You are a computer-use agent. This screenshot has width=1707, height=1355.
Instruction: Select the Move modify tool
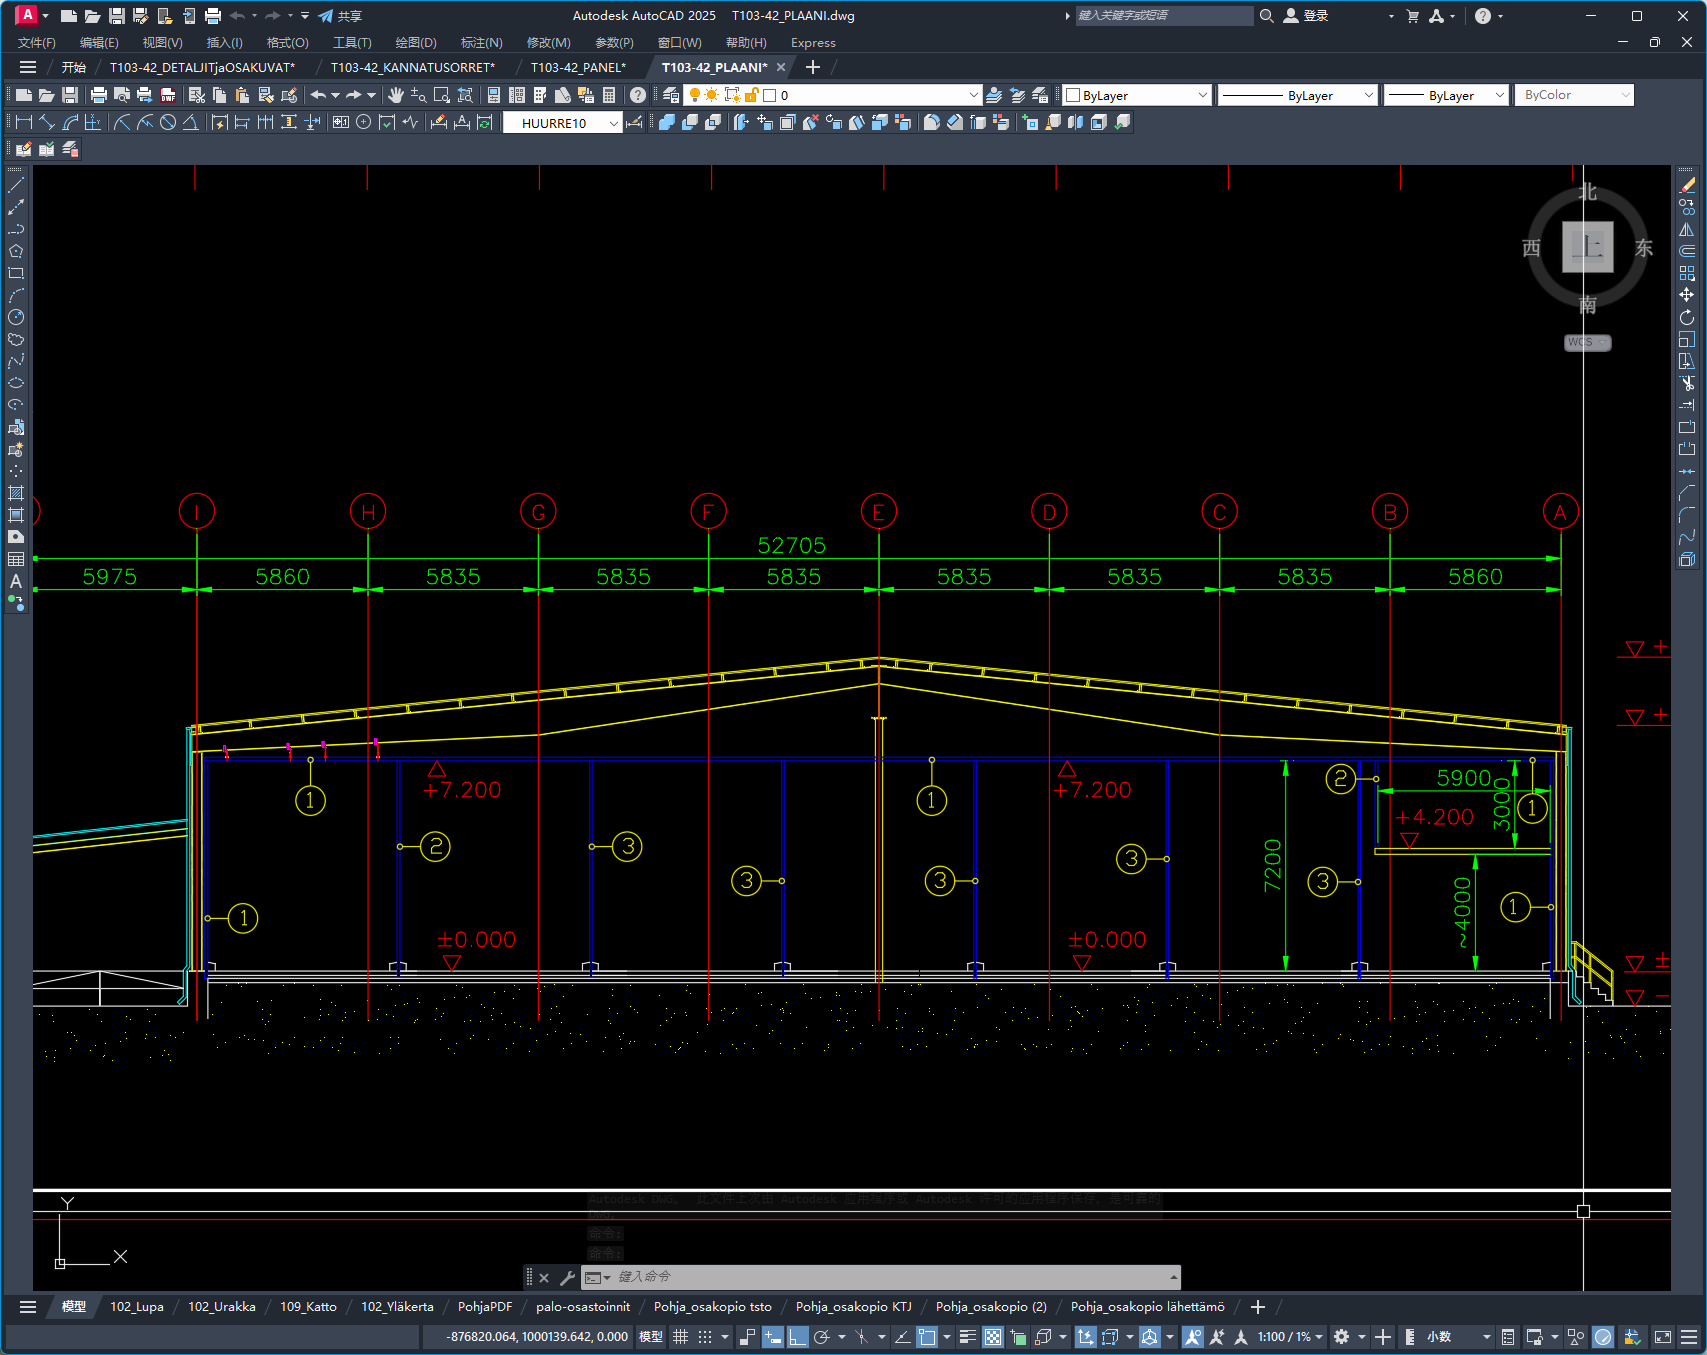point(1687,295)
